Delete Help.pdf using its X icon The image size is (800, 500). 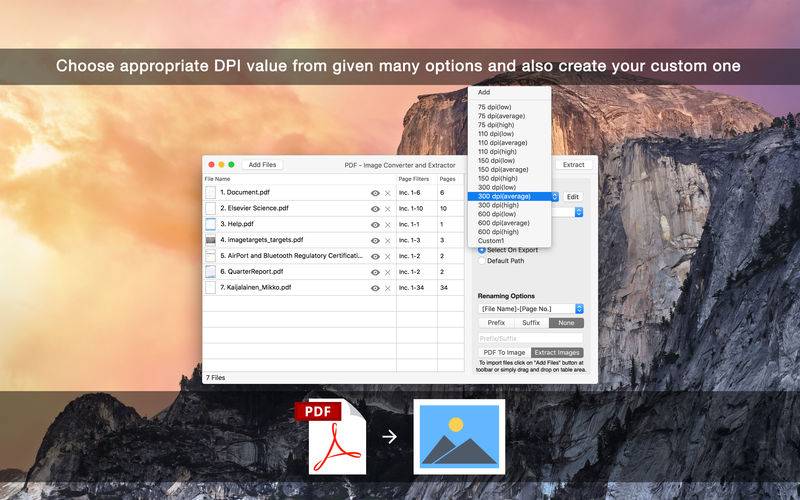pos(388,224)
